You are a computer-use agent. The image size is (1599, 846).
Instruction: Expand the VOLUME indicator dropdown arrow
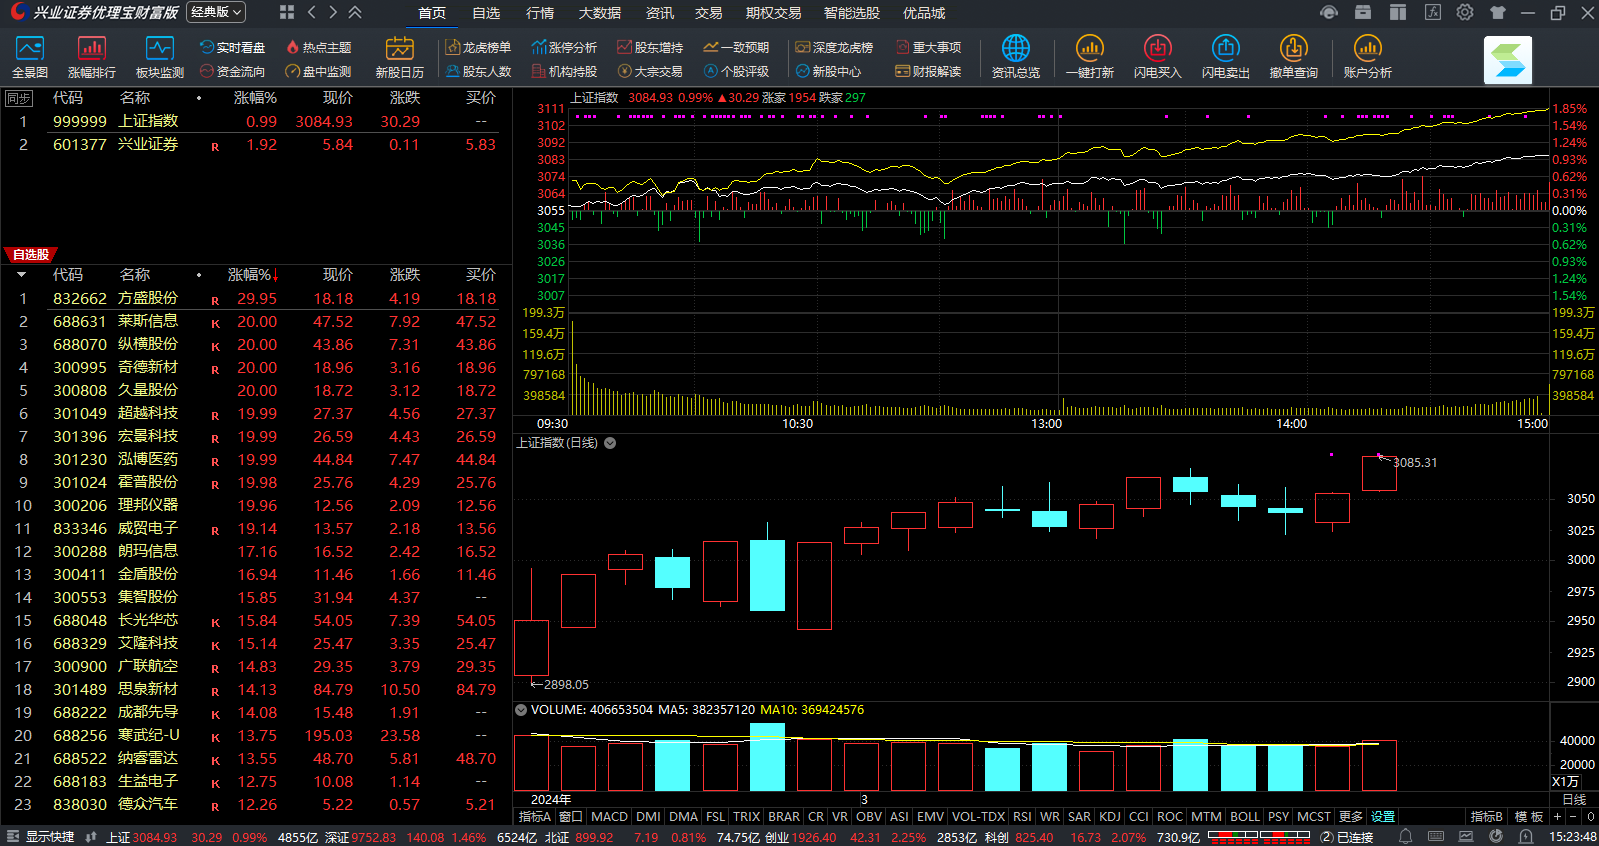coord(521,710)
